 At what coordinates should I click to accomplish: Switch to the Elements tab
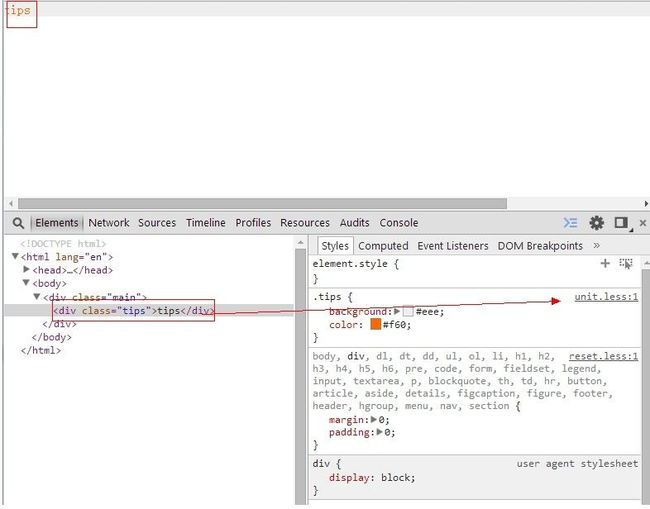pos(57,223)
